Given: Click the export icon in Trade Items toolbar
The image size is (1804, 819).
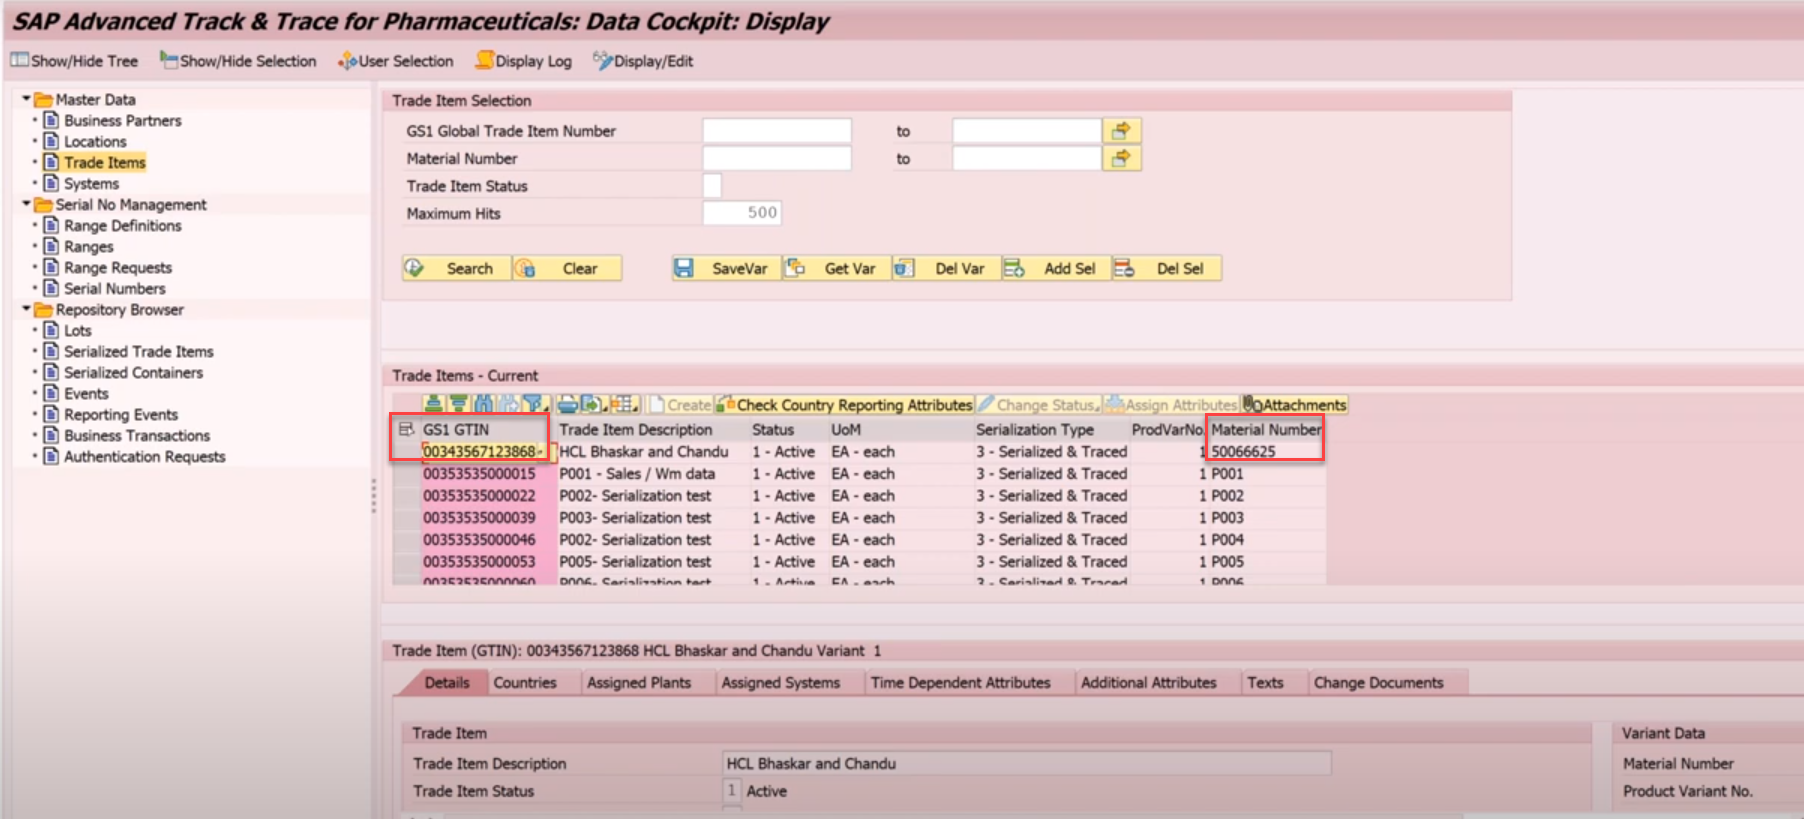Looking at the screenshot, I should tap(593, 404).
